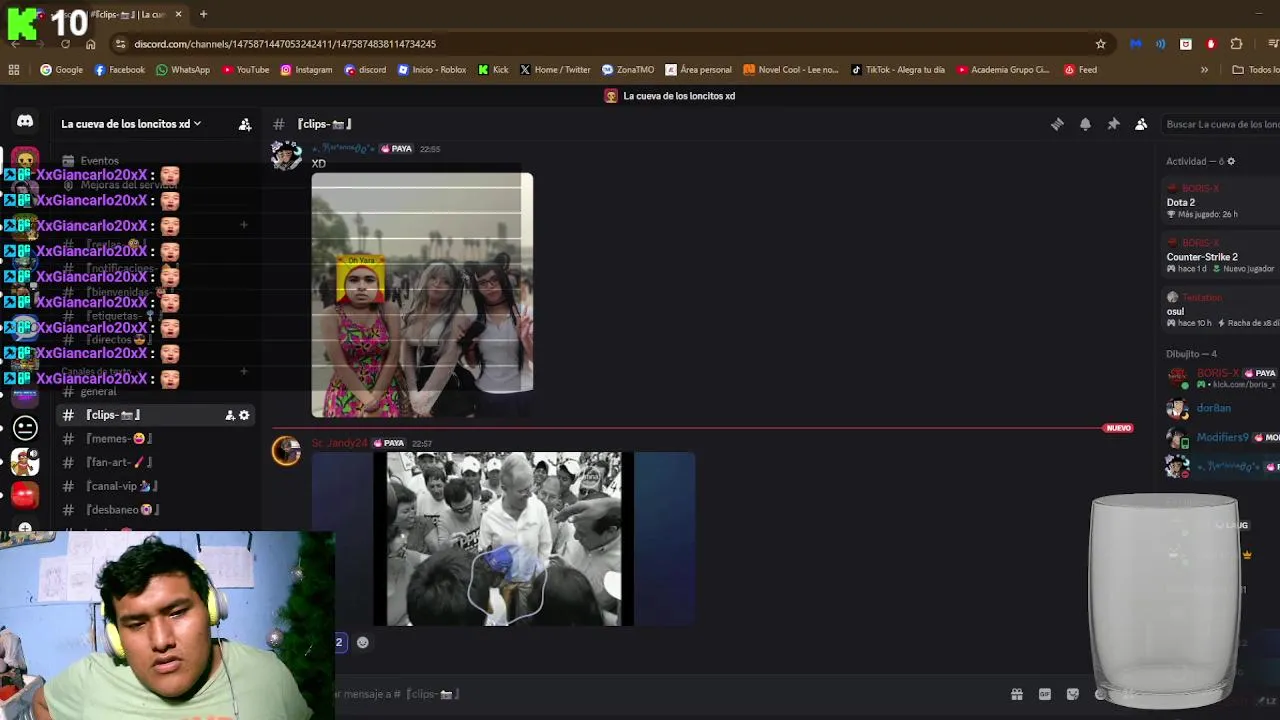
Task: Create invite icon on clips channel
Action: [x=230, y=415]
